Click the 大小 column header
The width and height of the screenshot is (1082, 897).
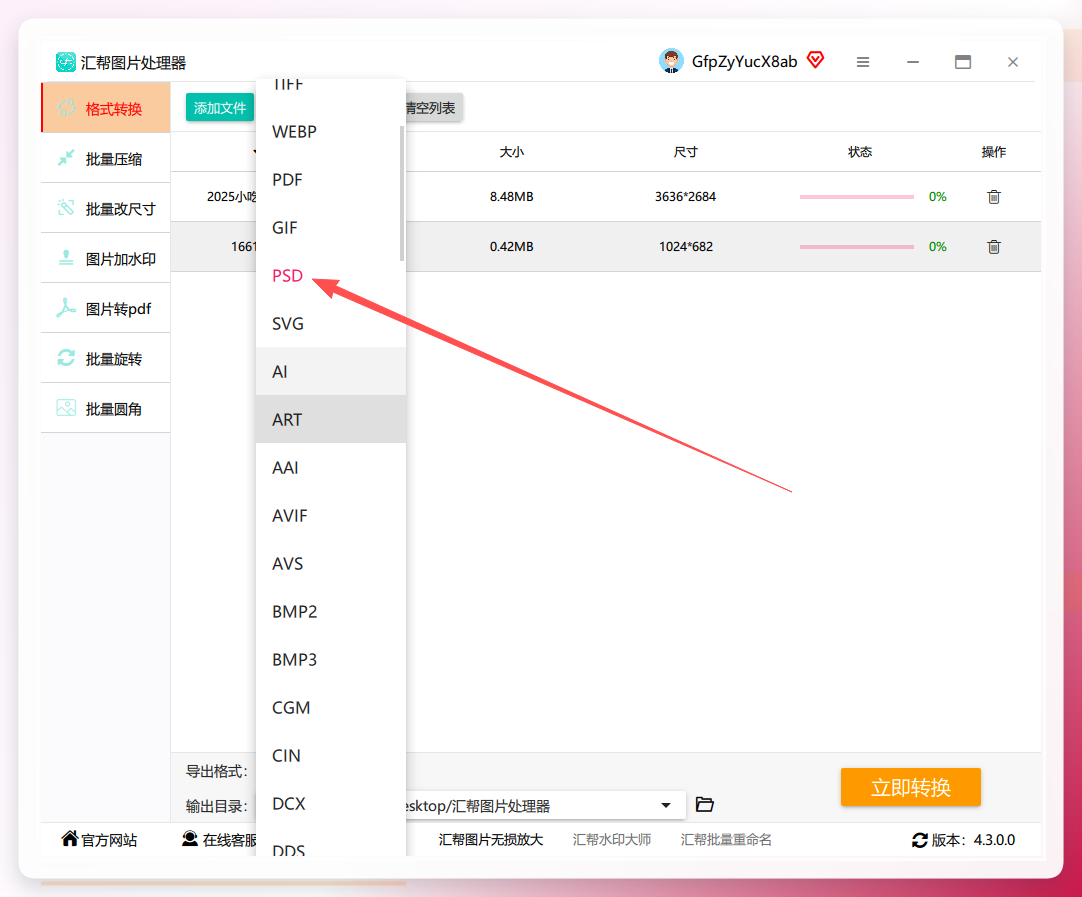pyautogui.click(x=511, y=152)
